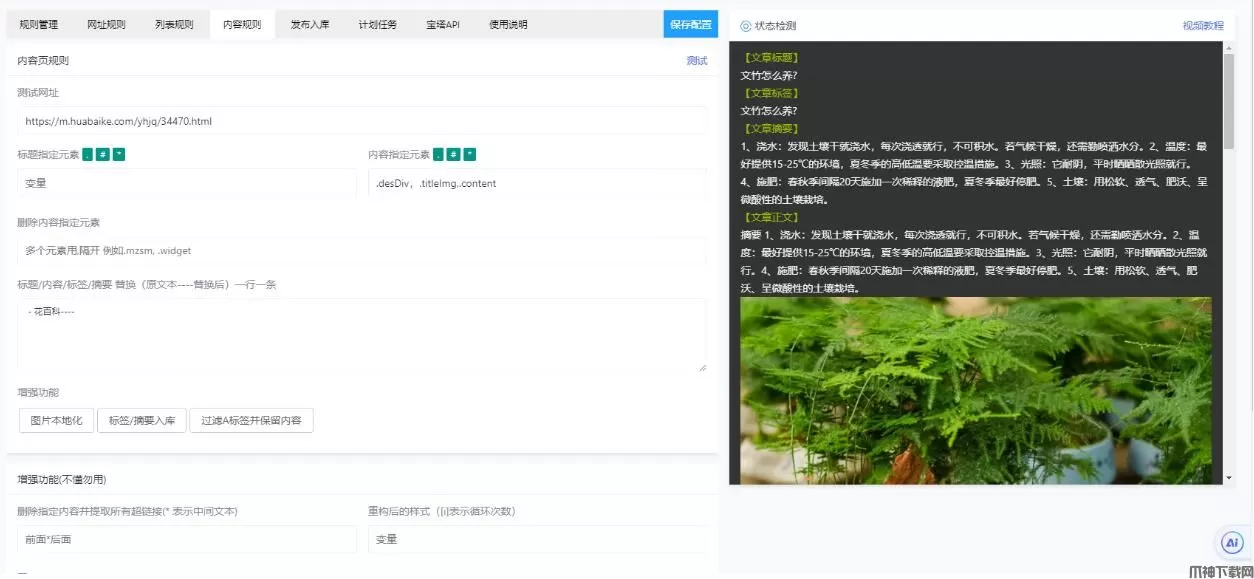The image size is (1254, 579).
Task: Click the 测试网址 URL input field
Action: (x=361, y=121)
